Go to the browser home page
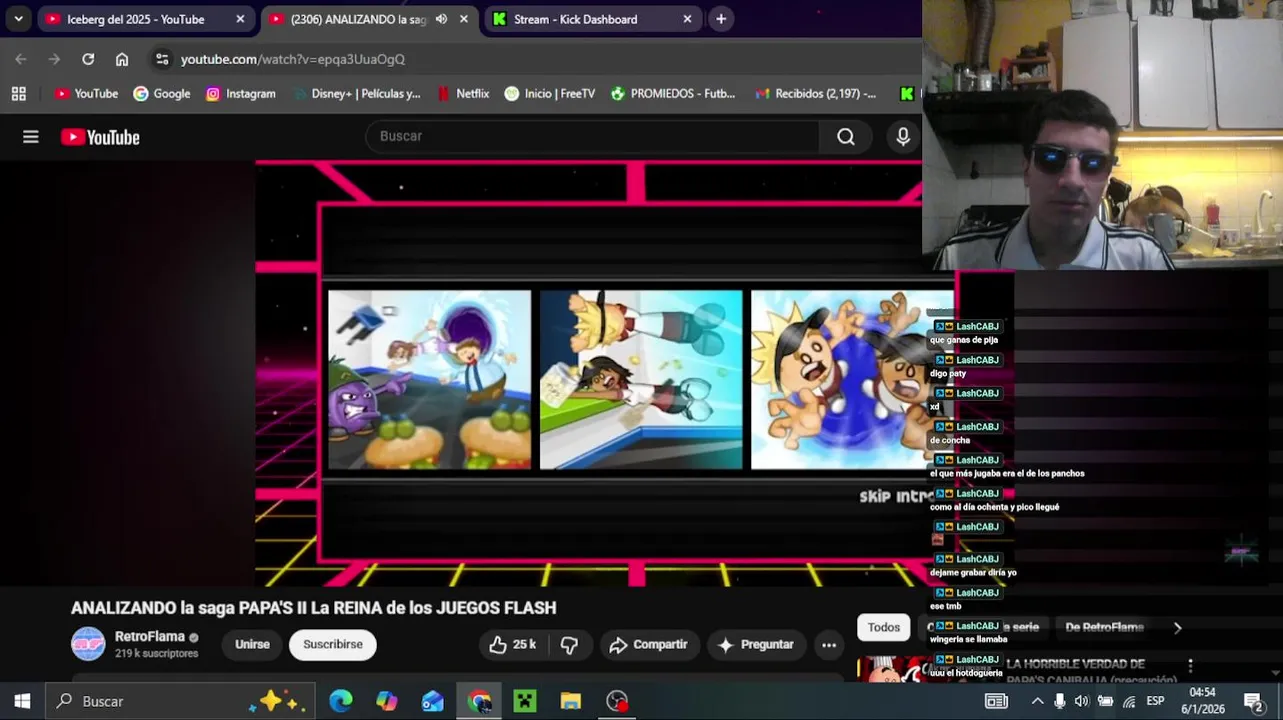The height and width of the screenshot is (720, 1283). tap(122, 59)
